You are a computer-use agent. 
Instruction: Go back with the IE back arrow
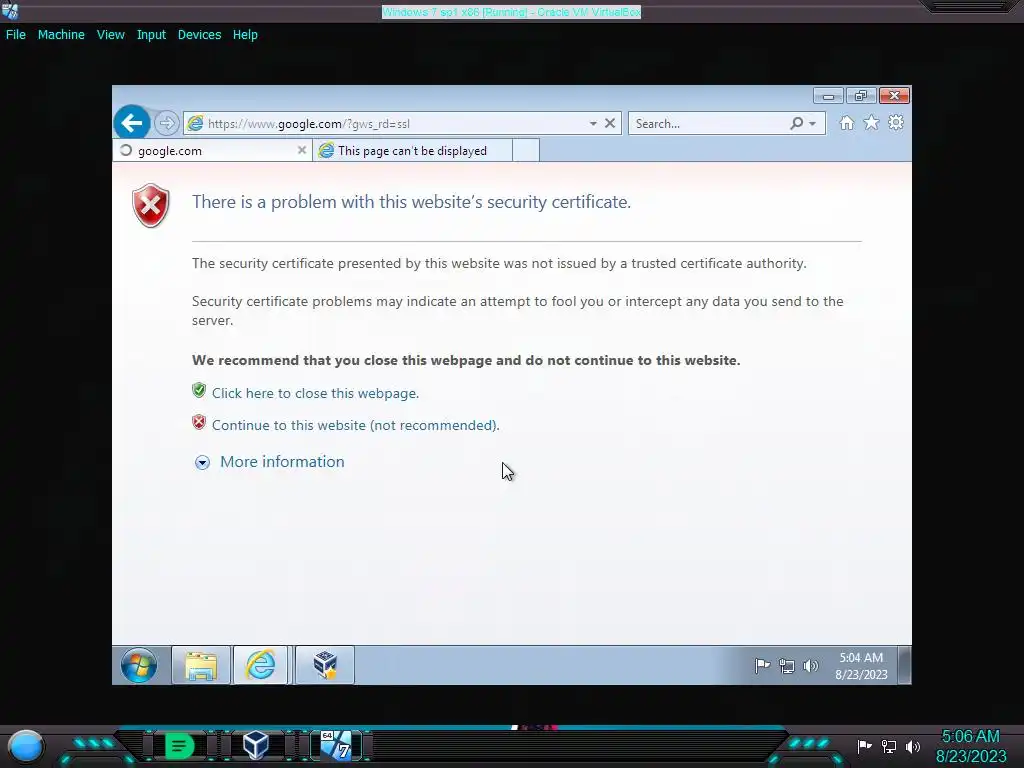[x=132, y=122]
